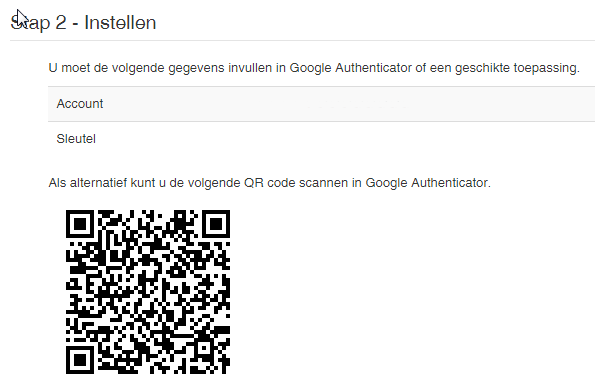Click the word "geschikte" in the first sentence
This screenshot has height=390, width=595.
(x=482, y=68)
